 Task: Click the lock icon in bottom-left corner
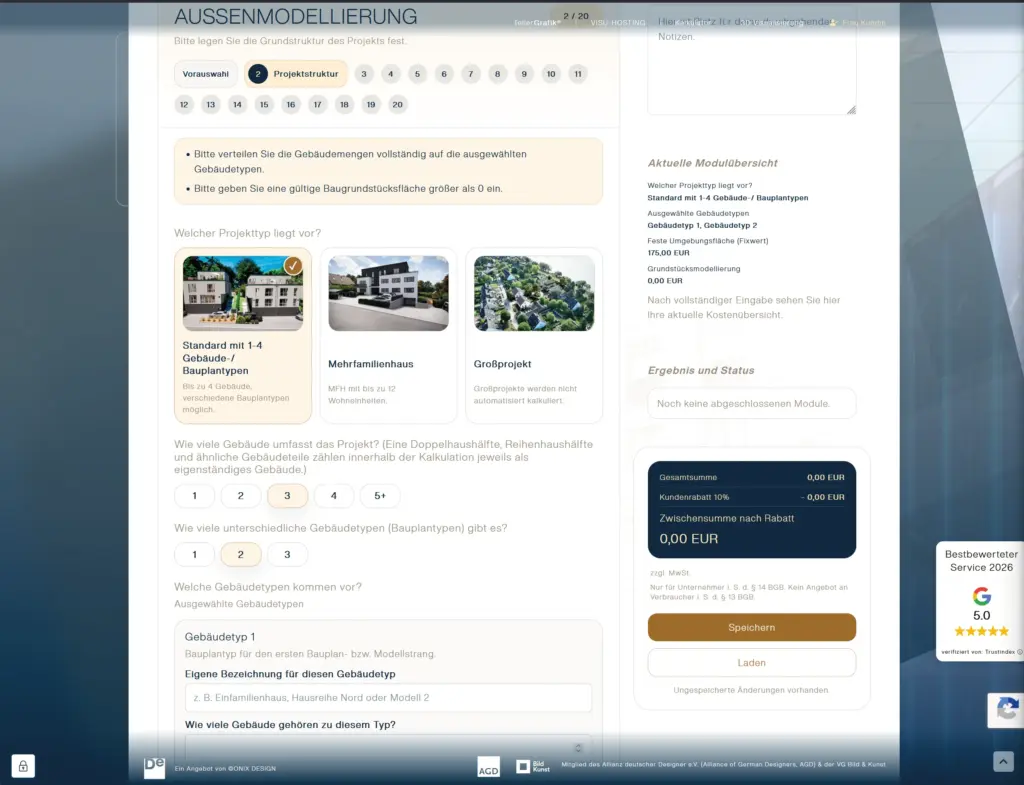tap(23, 766)
